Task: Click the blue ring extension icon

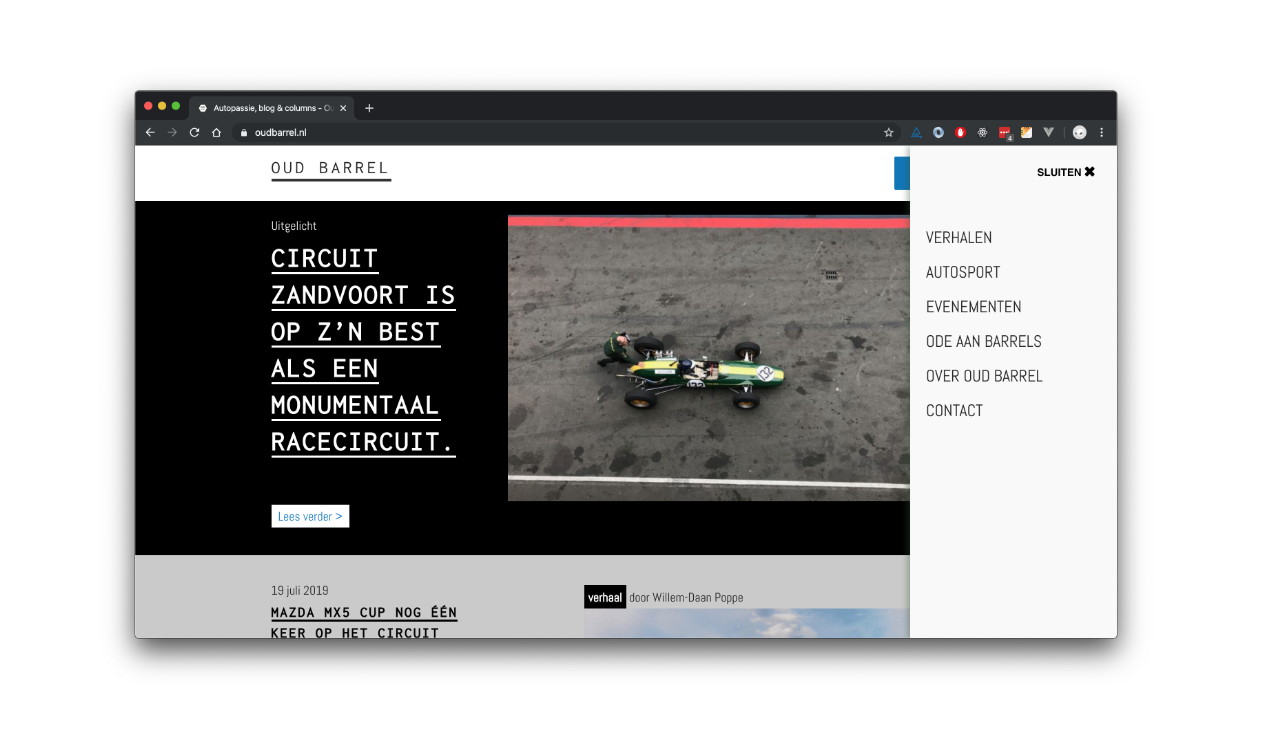Action: click(x=938, y=132)
